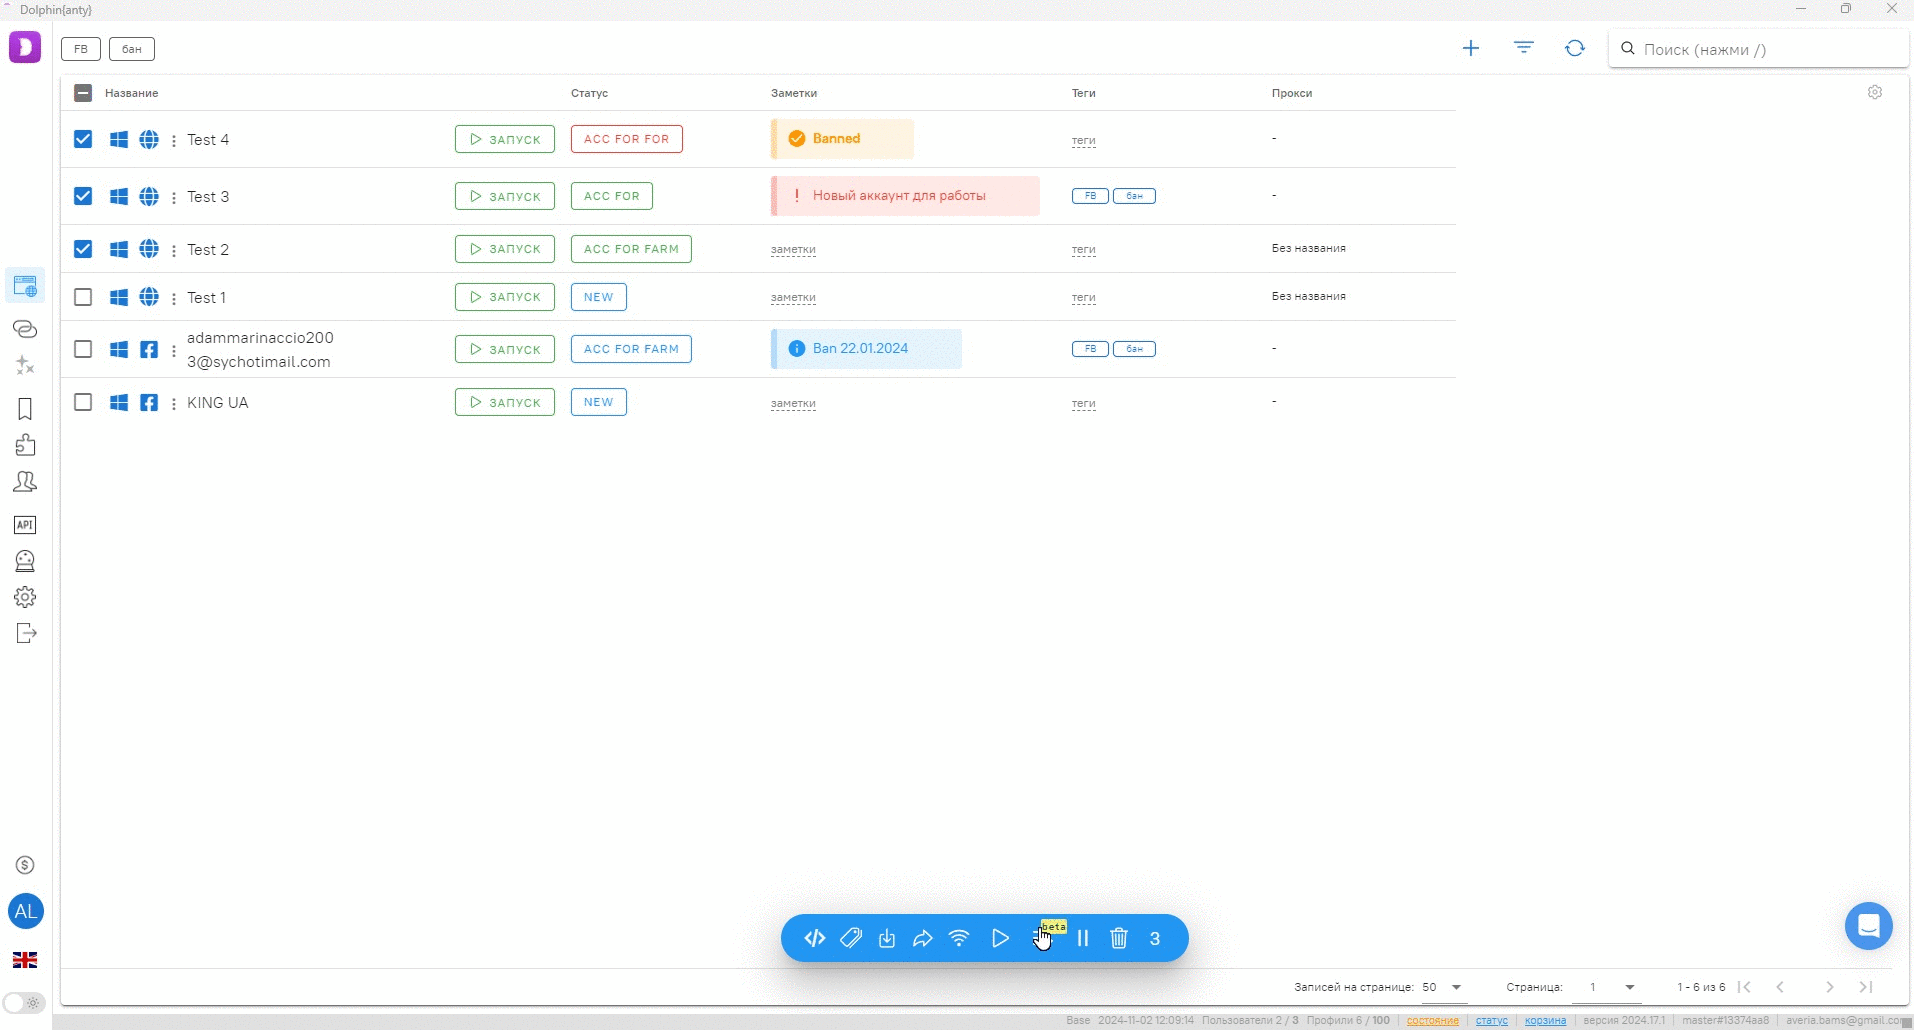Select the FB tag filter at top
This screenshot has height=1030, width=1914.
[81, 49]
